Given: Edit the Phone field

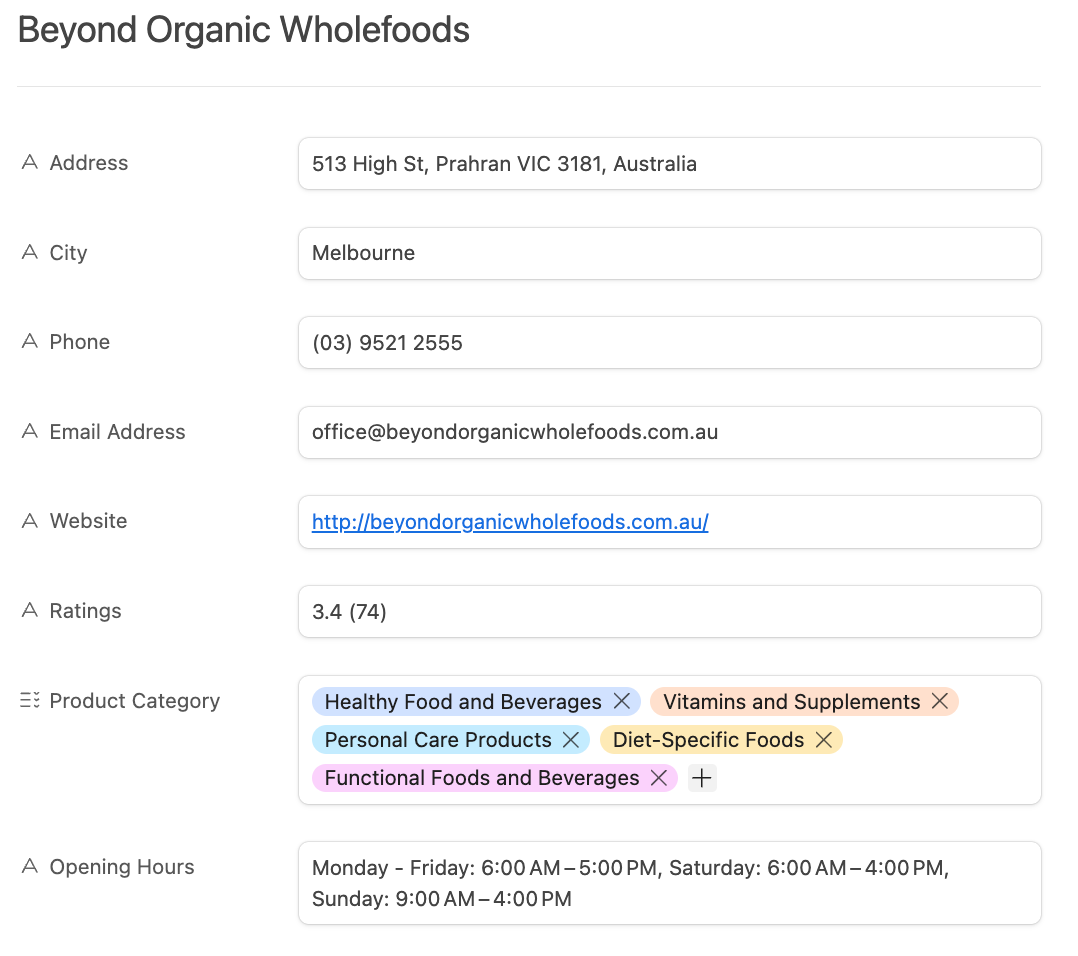Looking at the screenshot, I should pos(670,343).
